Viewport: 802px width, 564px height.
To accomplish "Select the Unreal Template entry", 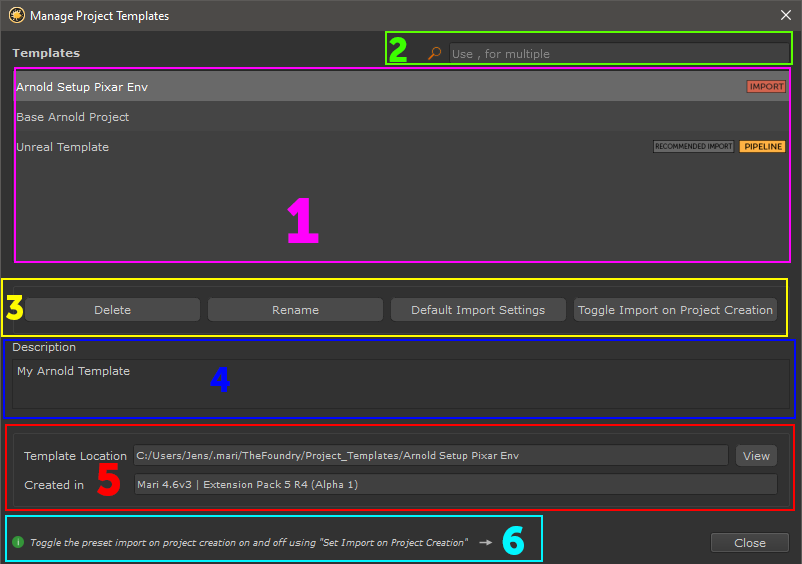I will click(x=63, y=147).
